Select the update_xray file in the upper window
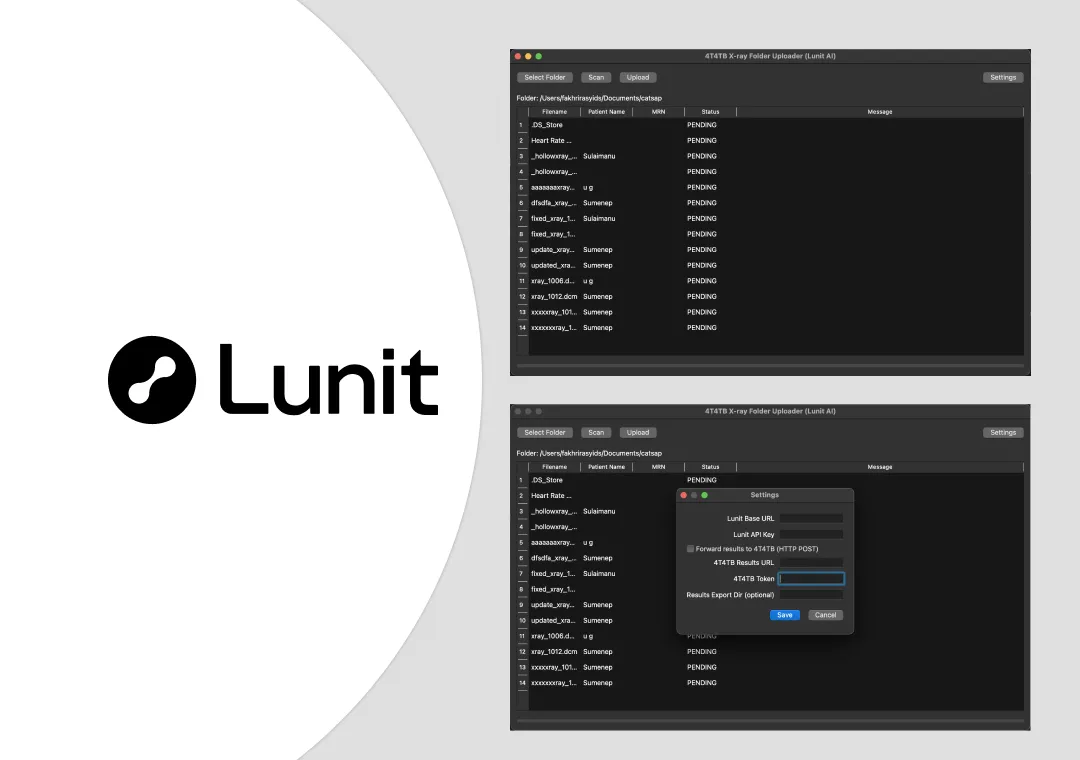 coord(770,249)
